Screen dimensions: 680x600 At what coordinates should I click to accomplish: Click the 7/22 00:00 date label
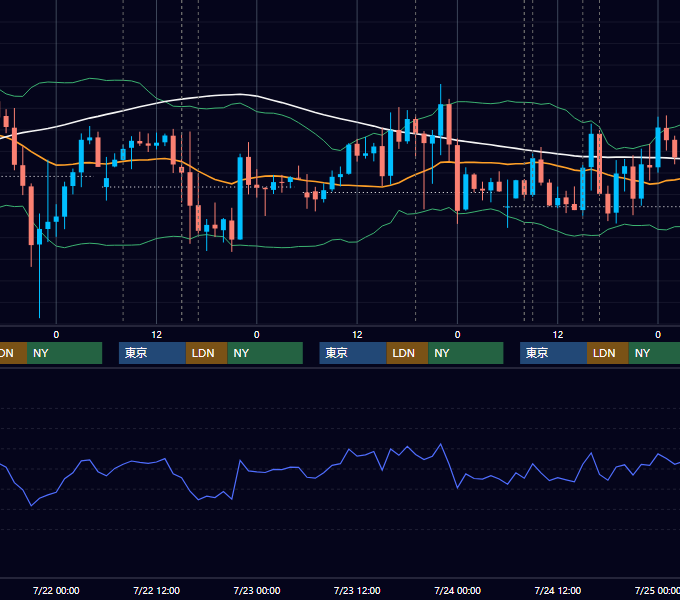56,590
